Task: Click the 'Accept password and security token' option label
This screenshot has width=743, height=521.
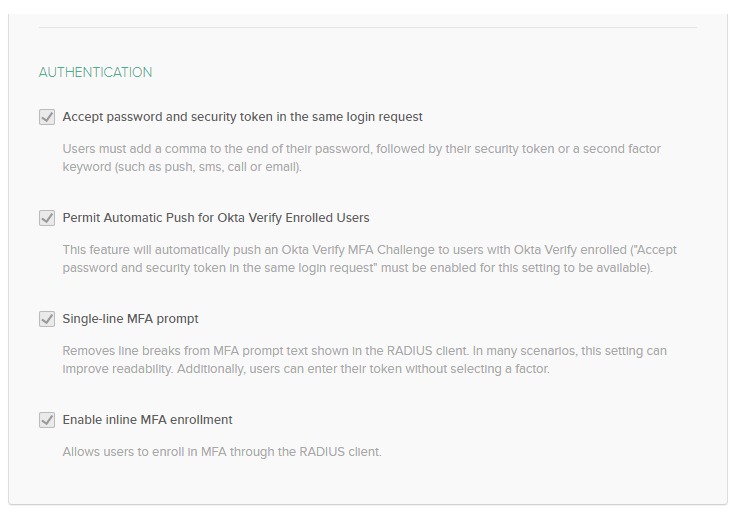Action: click(x=242, y=117)
